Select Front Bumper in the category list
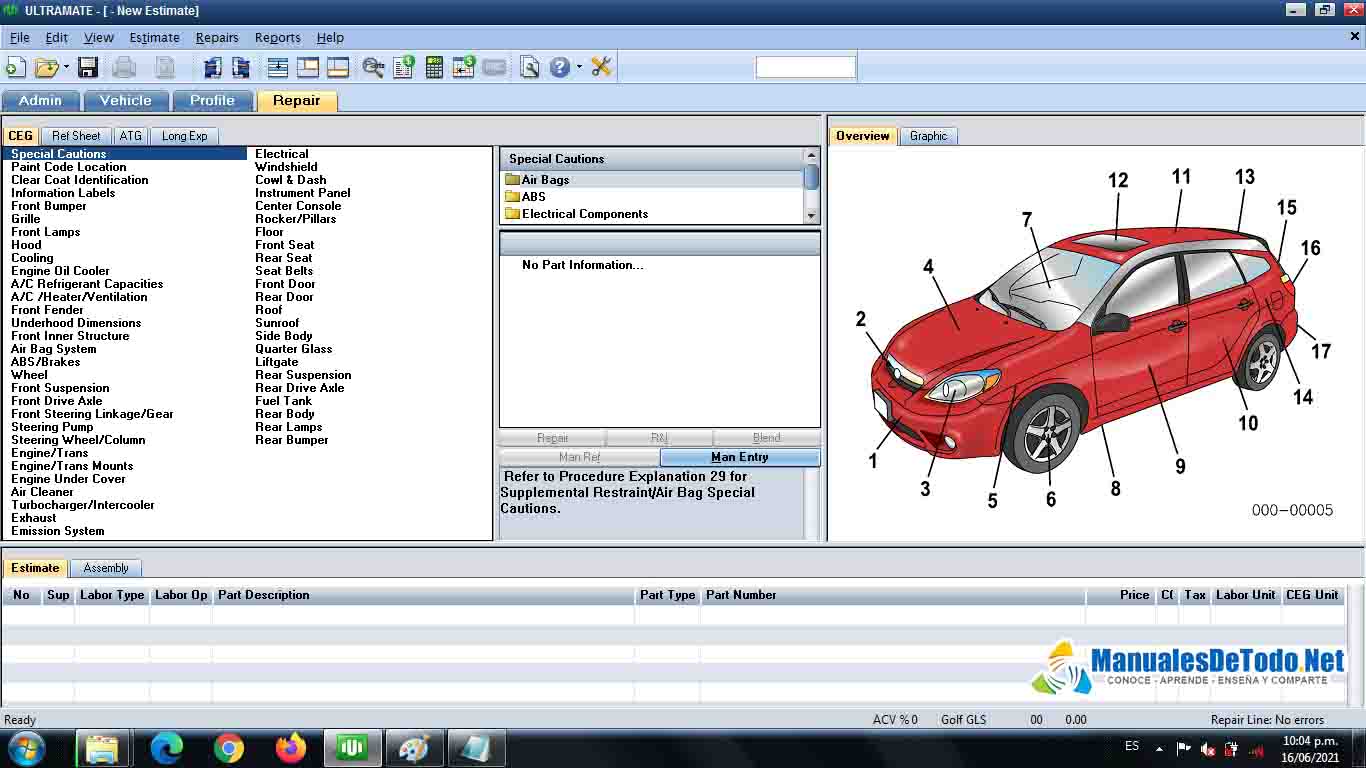Viewport: 1366px width, 768px height. [x=49, y=206]
